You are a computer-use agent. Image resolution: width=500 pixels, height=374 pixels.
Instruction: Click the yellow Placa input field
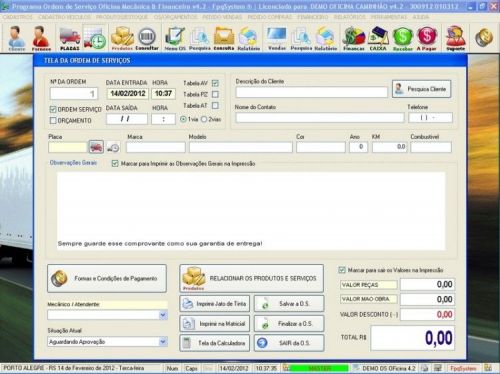coord(68,147)
